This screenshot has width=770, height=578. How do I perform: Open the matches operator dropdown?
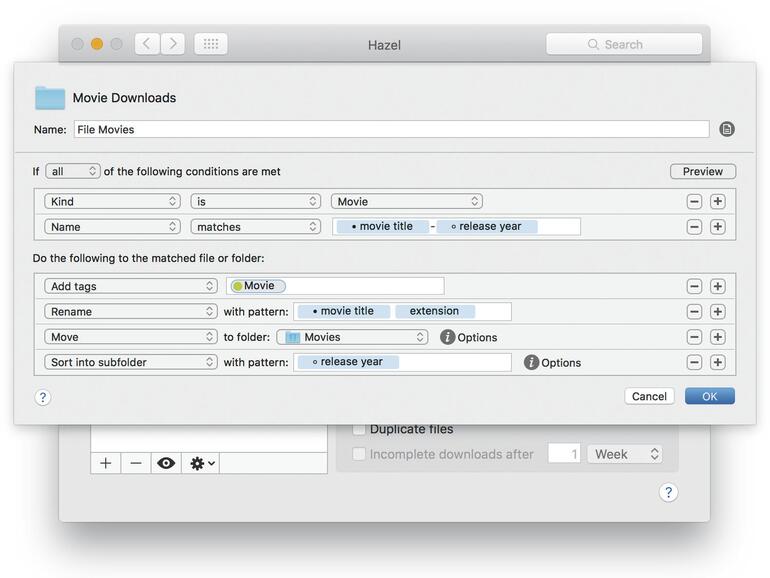pyautogui.click(x=255, y=227)
